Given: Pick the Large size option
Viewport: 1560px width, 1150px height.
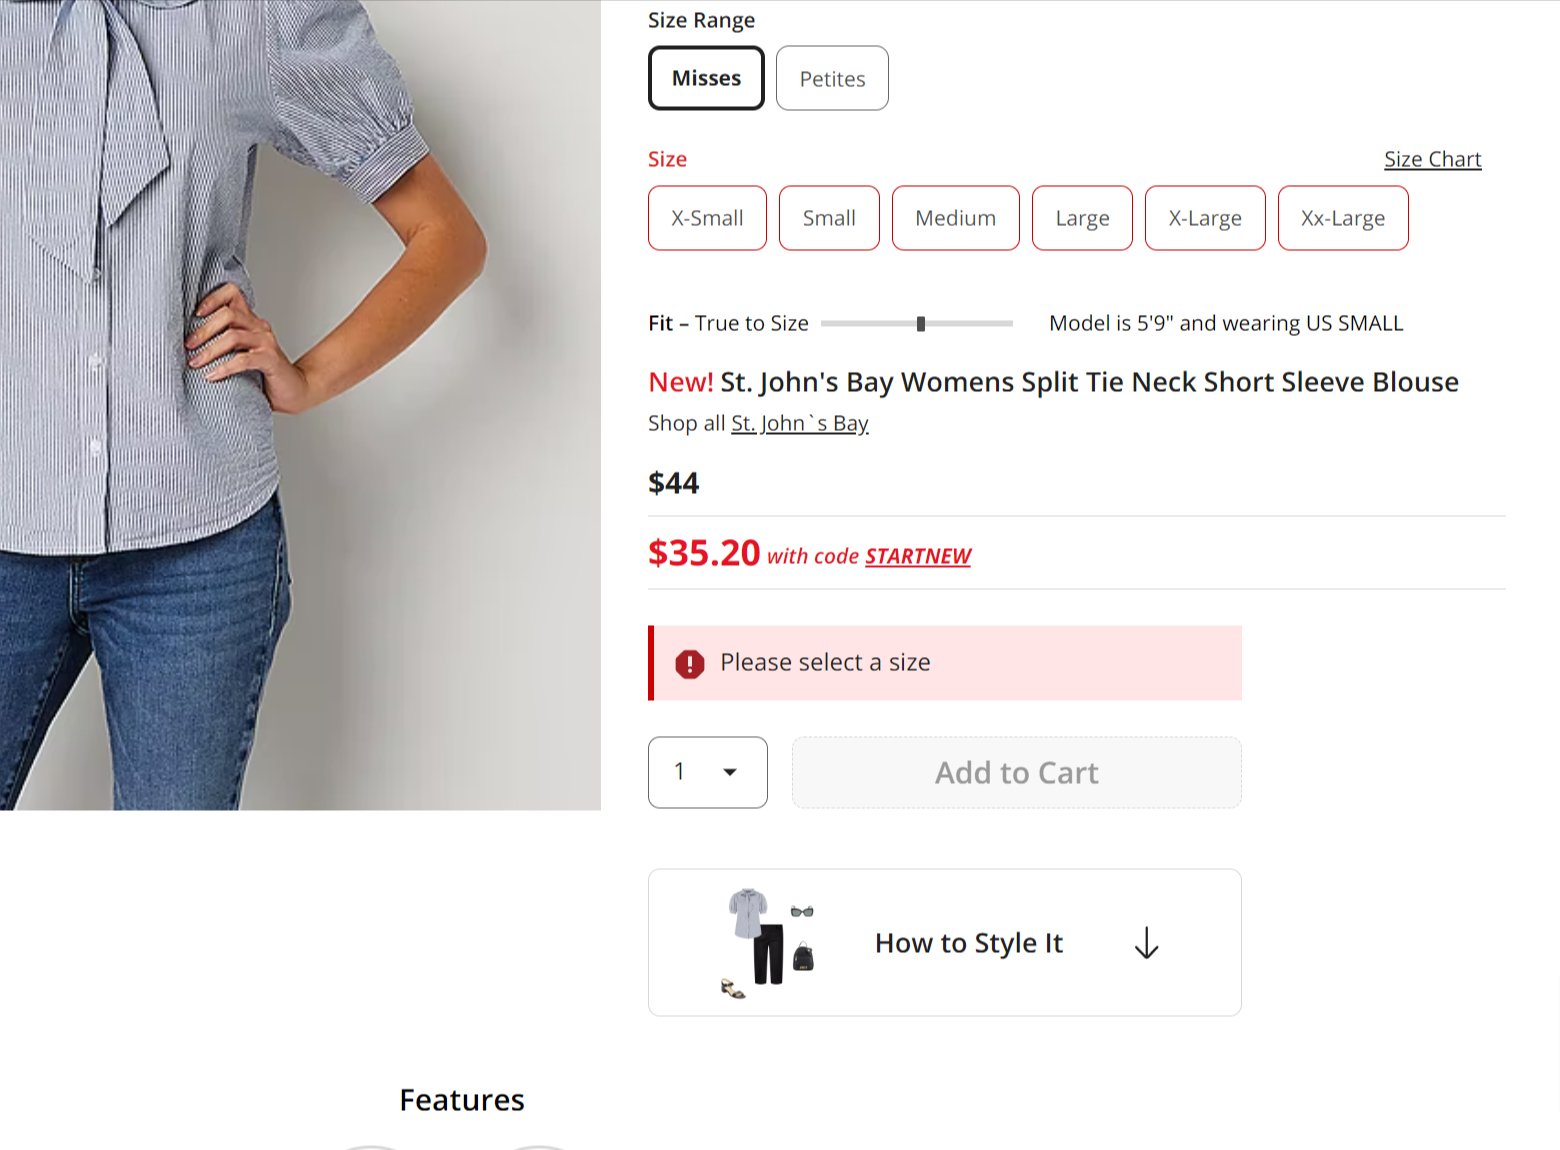Looking at the screenshot, I should pyautogui.click(x=1082, y=218).
